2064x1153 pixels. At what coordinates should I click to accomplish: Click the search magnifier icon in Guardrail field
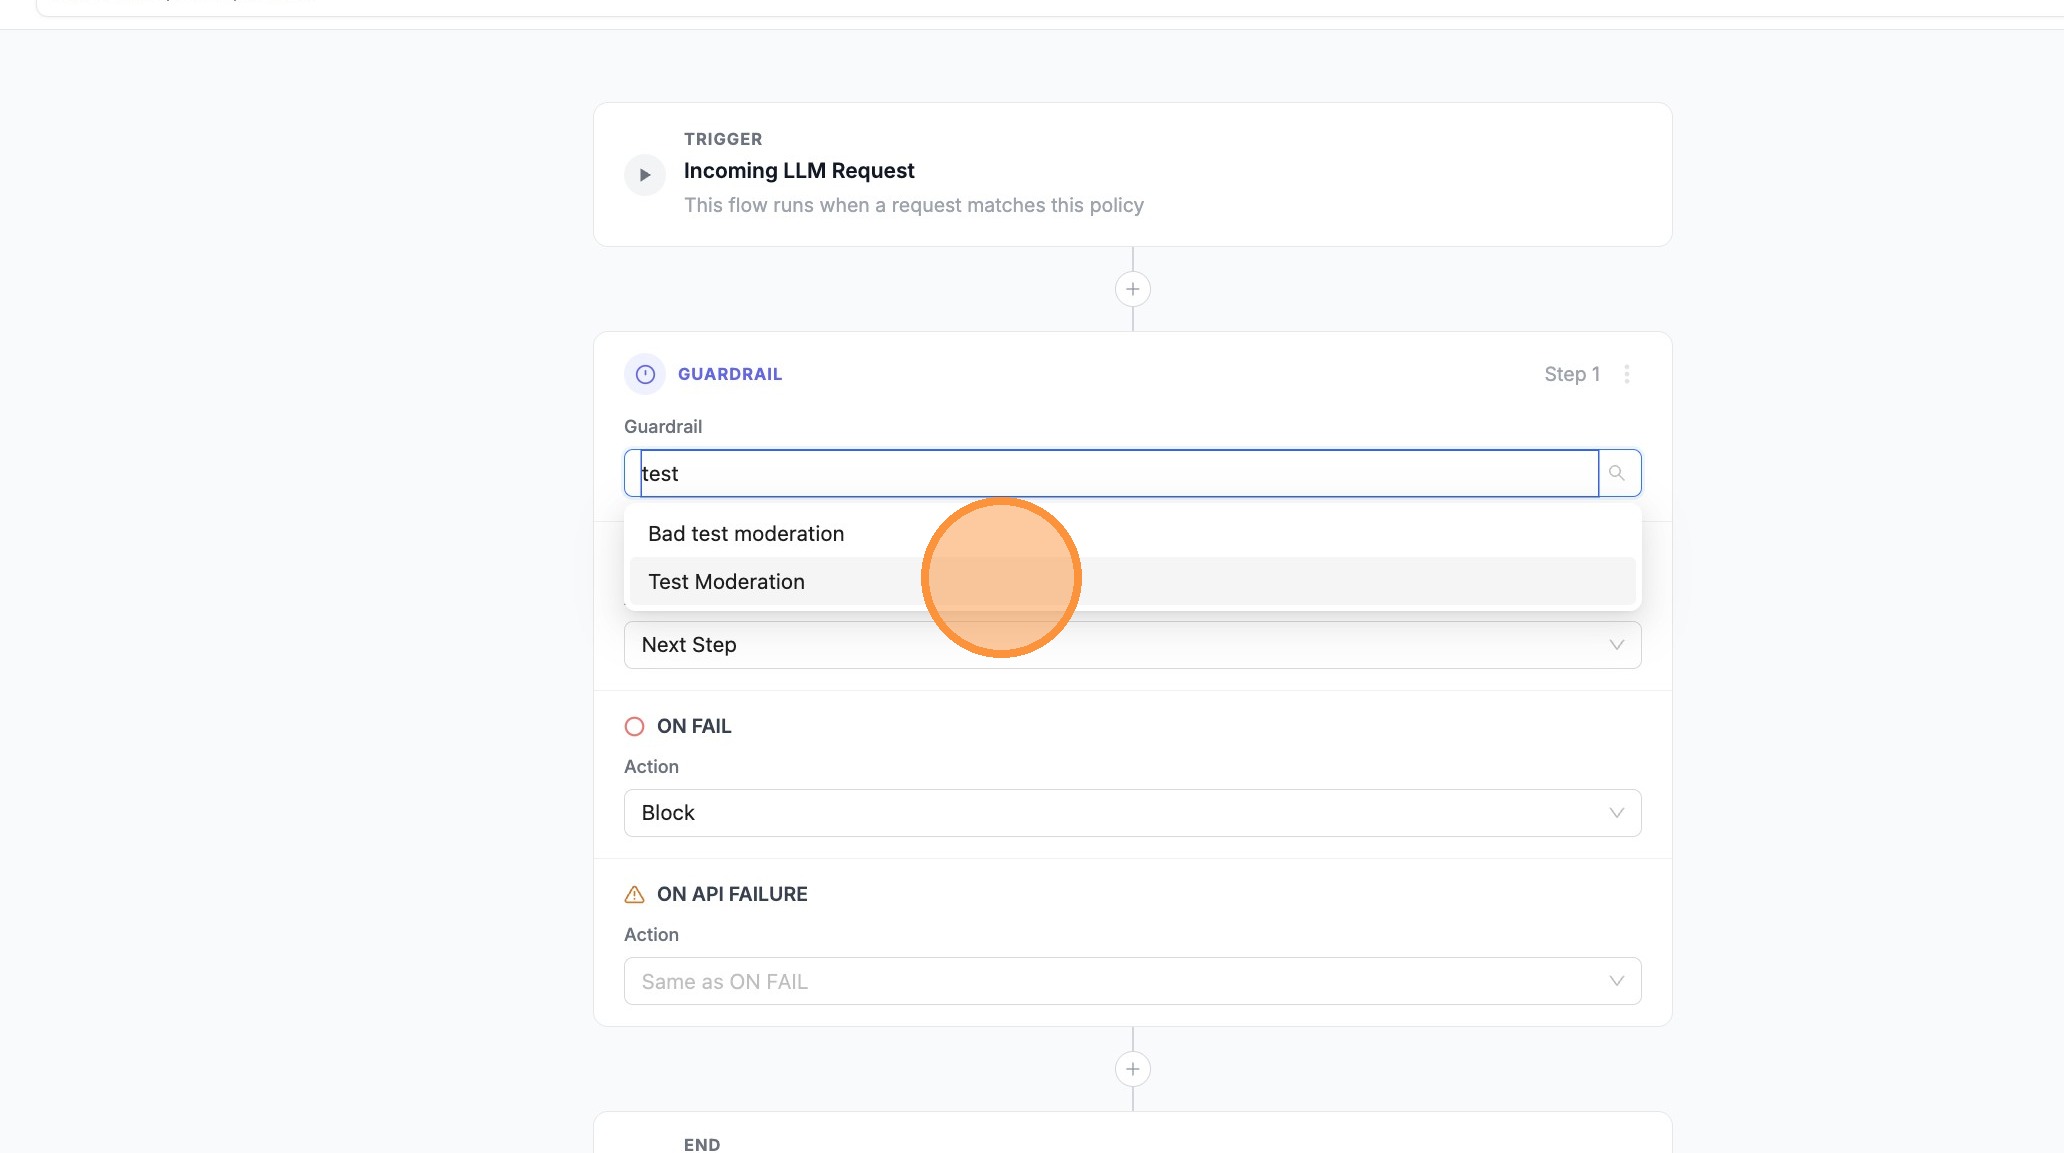tap(1617, 473)
